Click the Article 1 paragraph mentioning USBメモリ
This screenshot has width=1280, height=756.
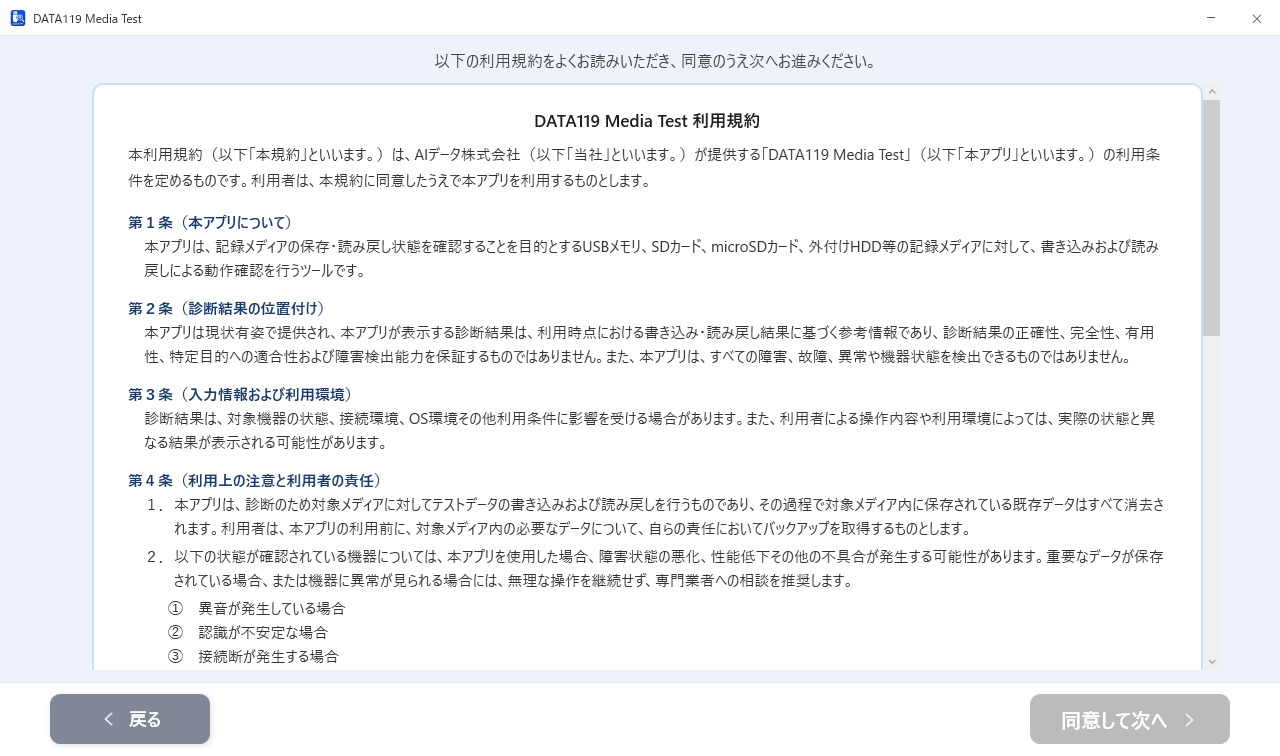[652, 258]
